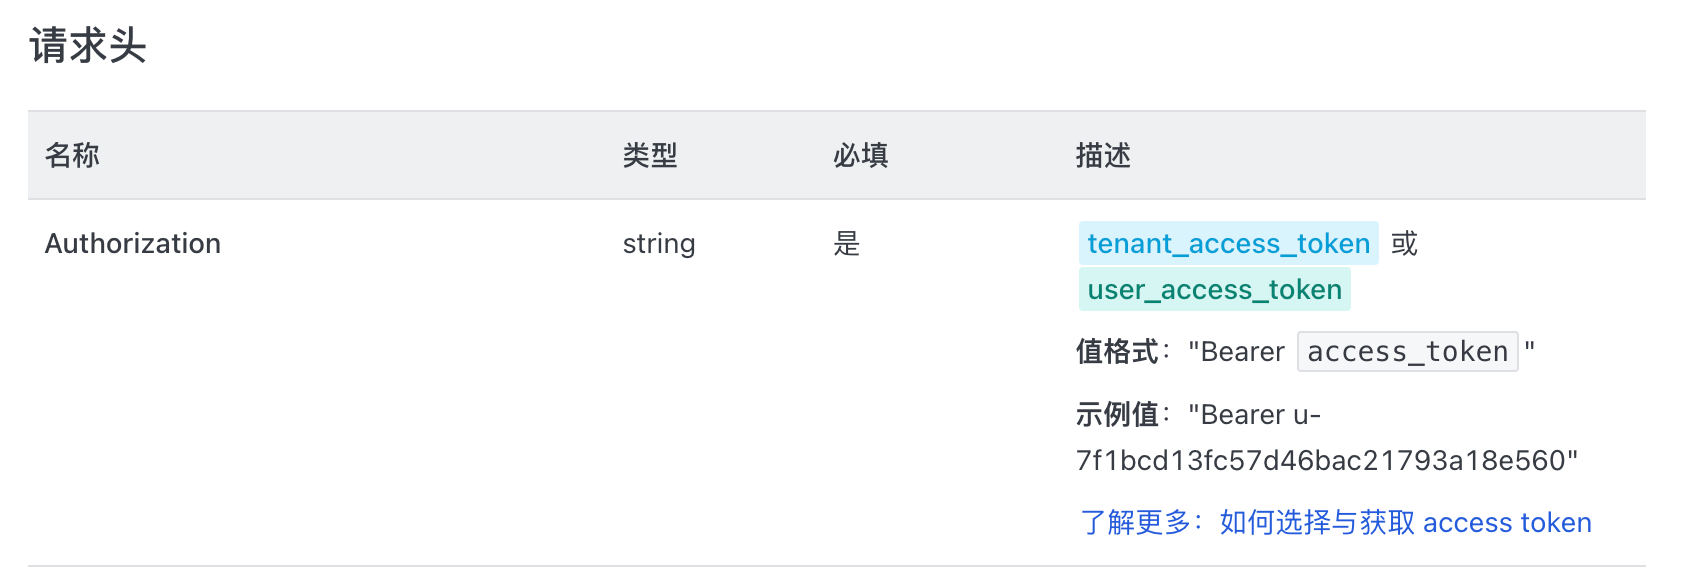Click the example token 7f1bcd13fc57d46bac21793a18e560
The width and height of the screenshot is (1684, 580).
(1321, 460)
